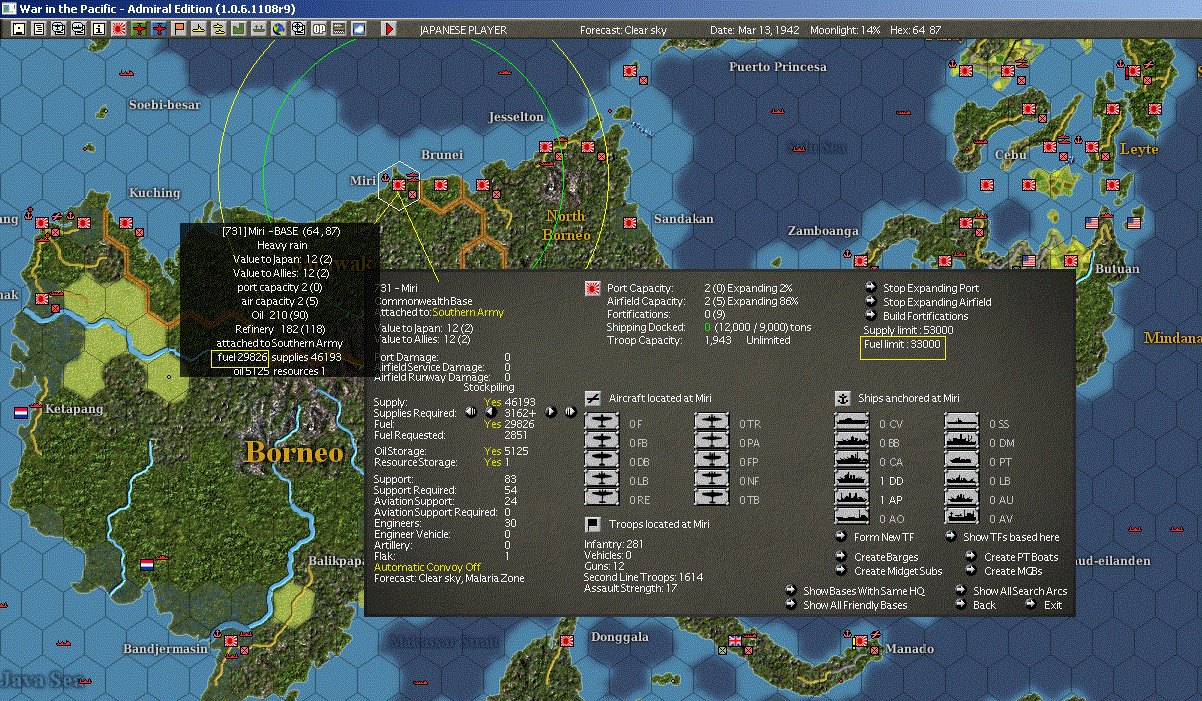
Task: Click the night fighter (NF) aircraft icon
Action: (x=714, y=479)
